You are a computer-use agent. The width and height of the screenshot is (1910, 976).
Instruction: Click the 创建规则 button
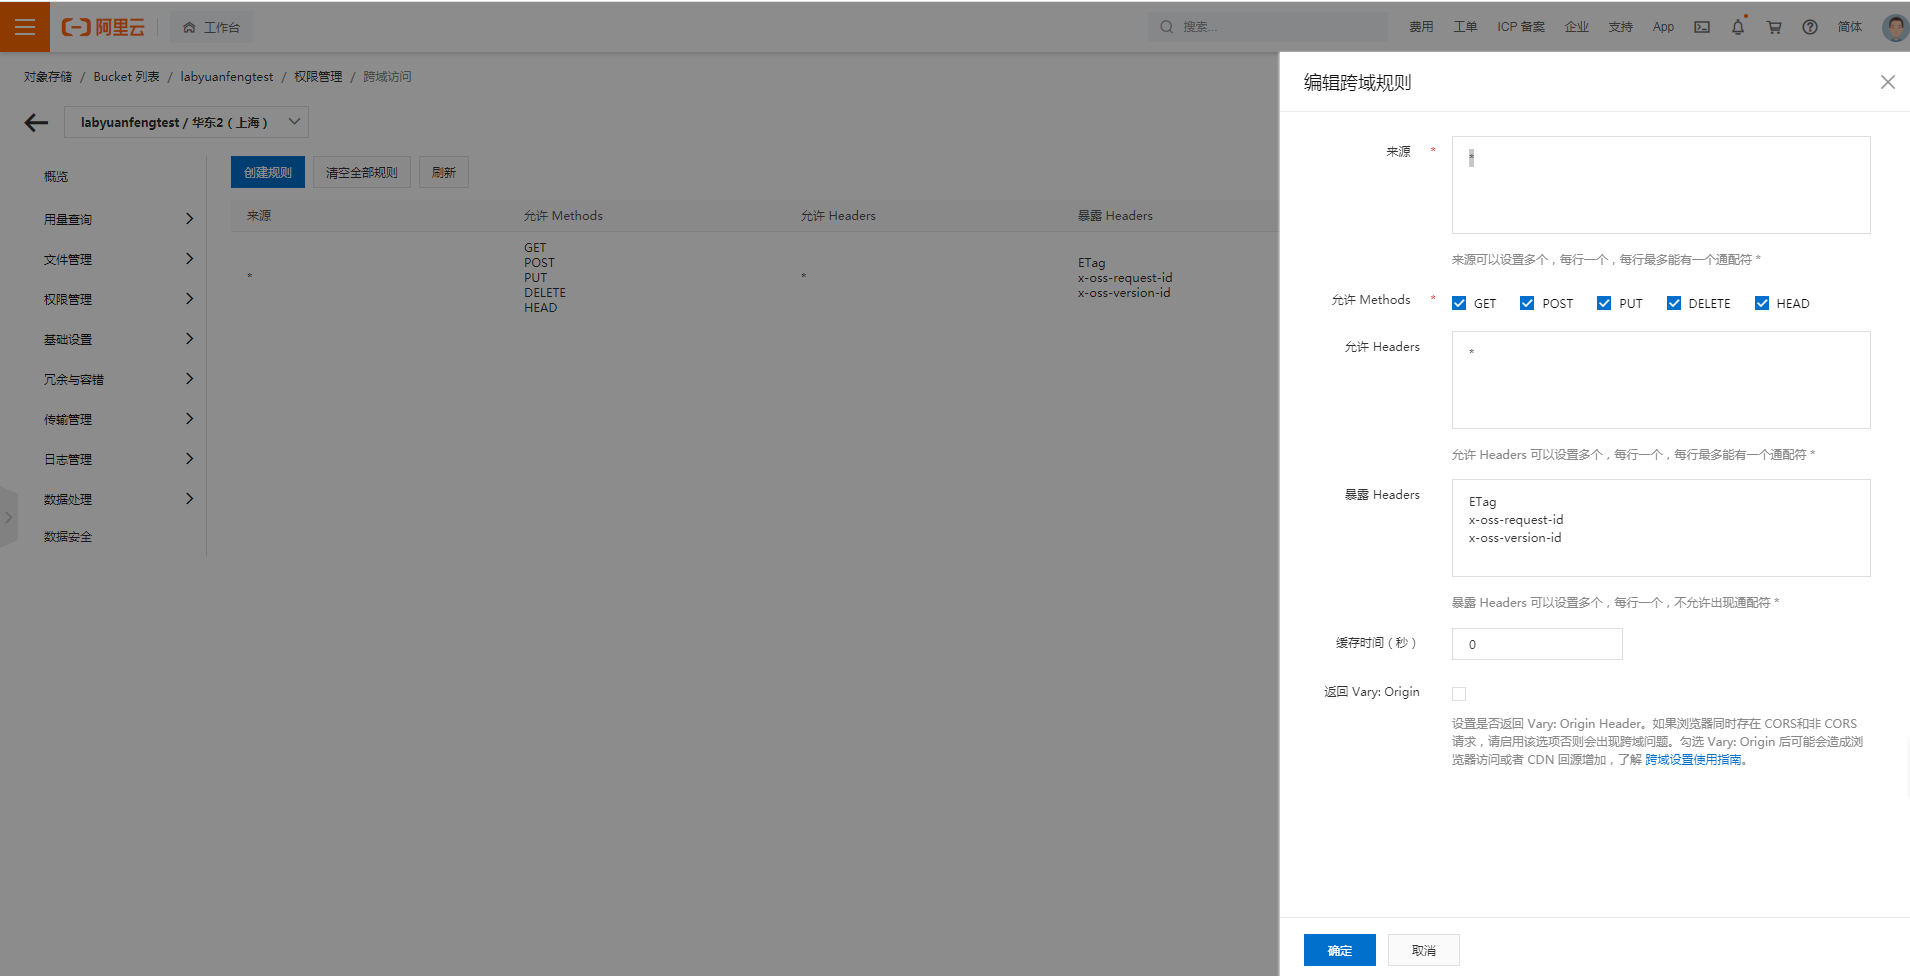[268, 172]
